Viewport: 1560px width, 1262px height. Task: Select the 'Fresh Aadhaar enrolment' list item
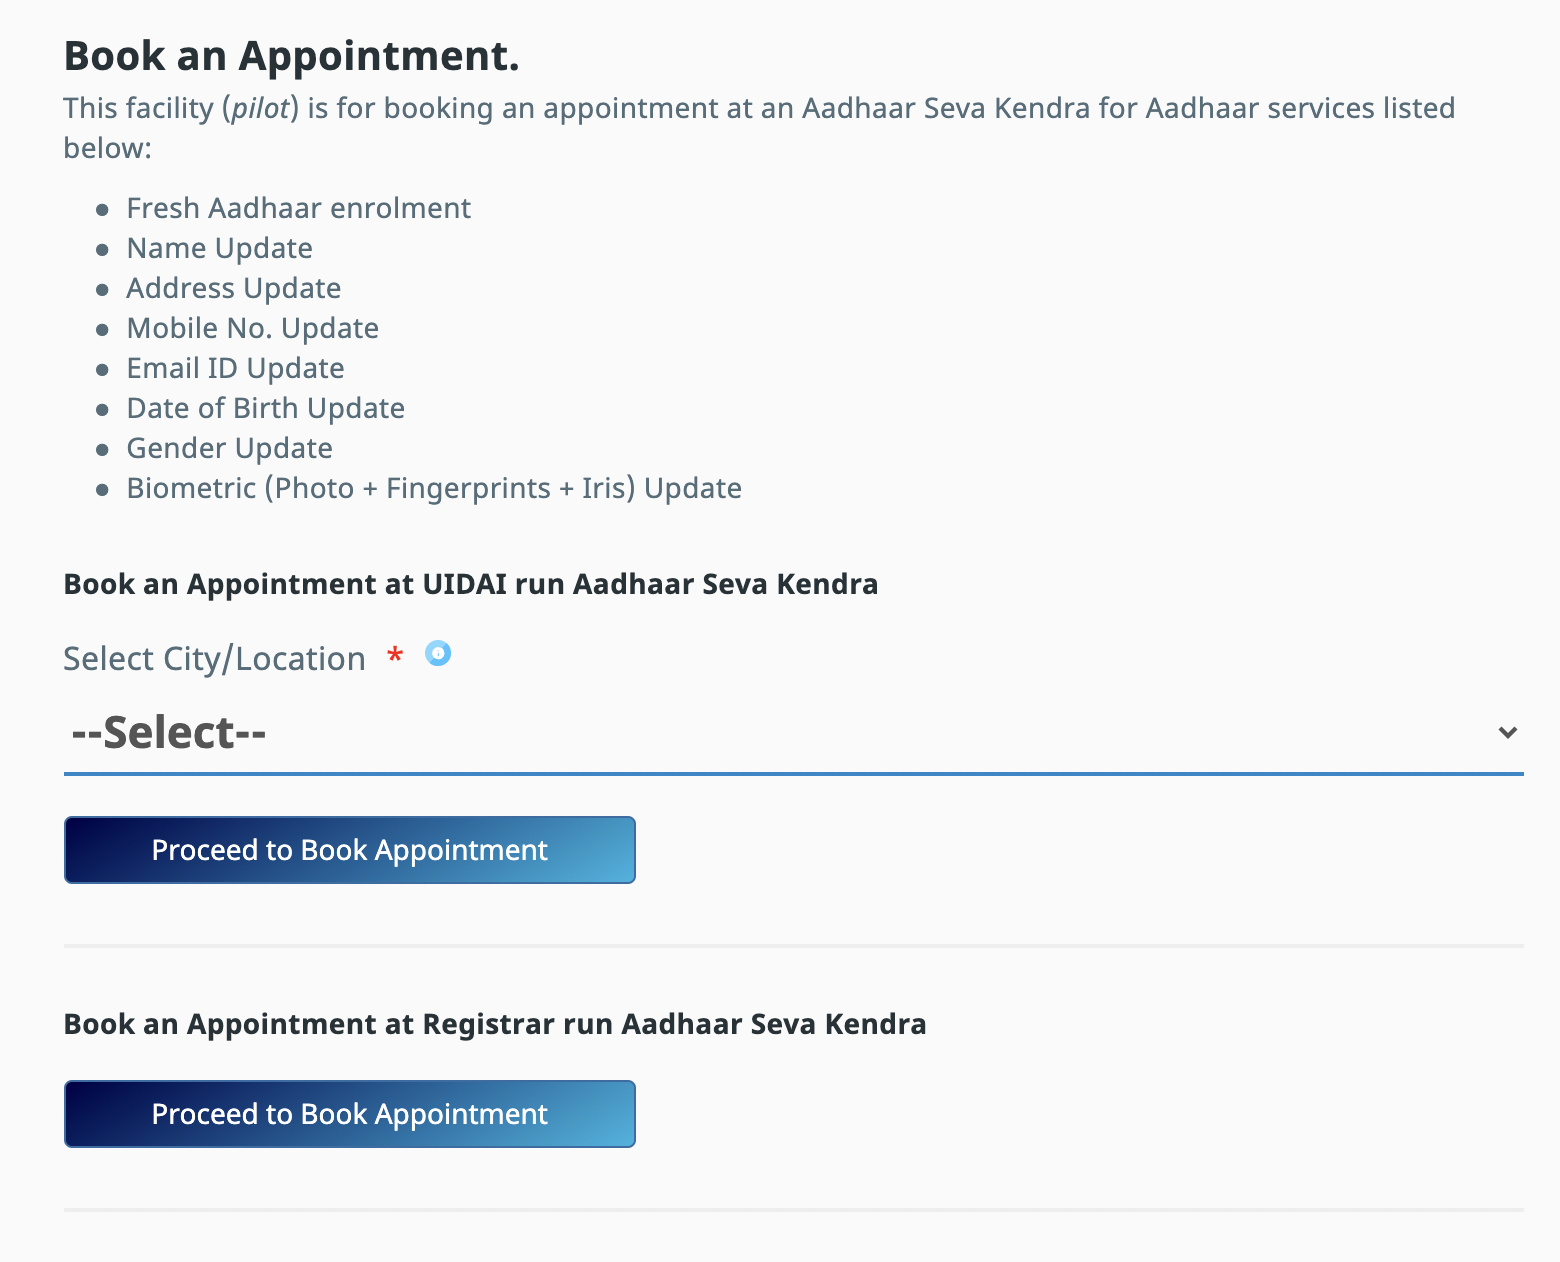coord(298,208)
